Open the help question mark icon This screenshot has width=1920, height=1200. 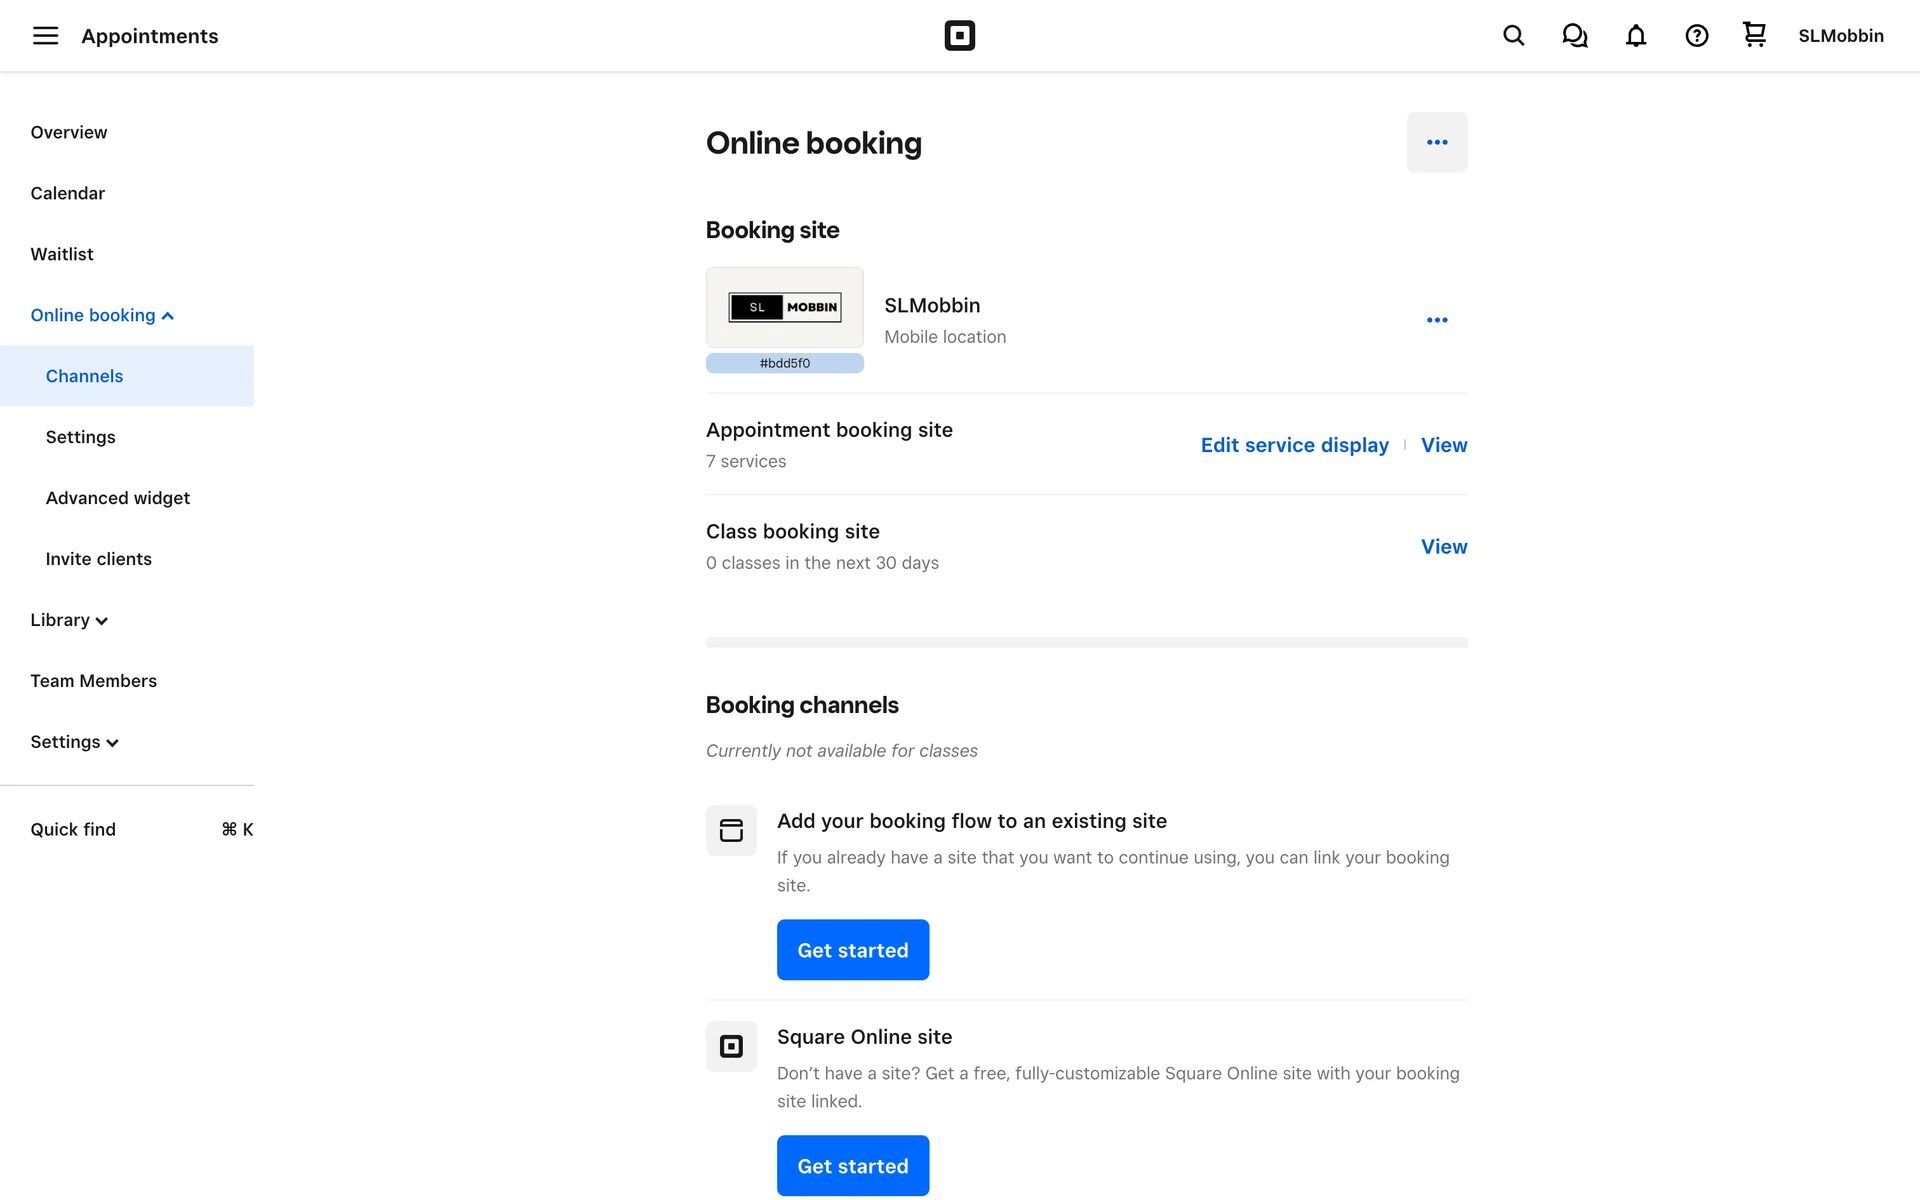click(1696, 36)
